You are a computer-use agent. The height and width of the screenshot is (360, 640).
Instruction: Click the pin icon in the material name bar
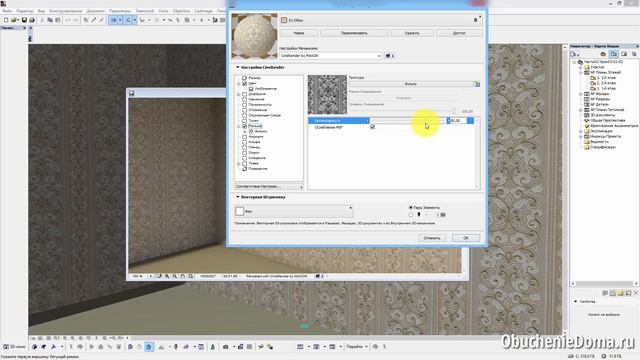pyautogui.click(x=476, y=20)
